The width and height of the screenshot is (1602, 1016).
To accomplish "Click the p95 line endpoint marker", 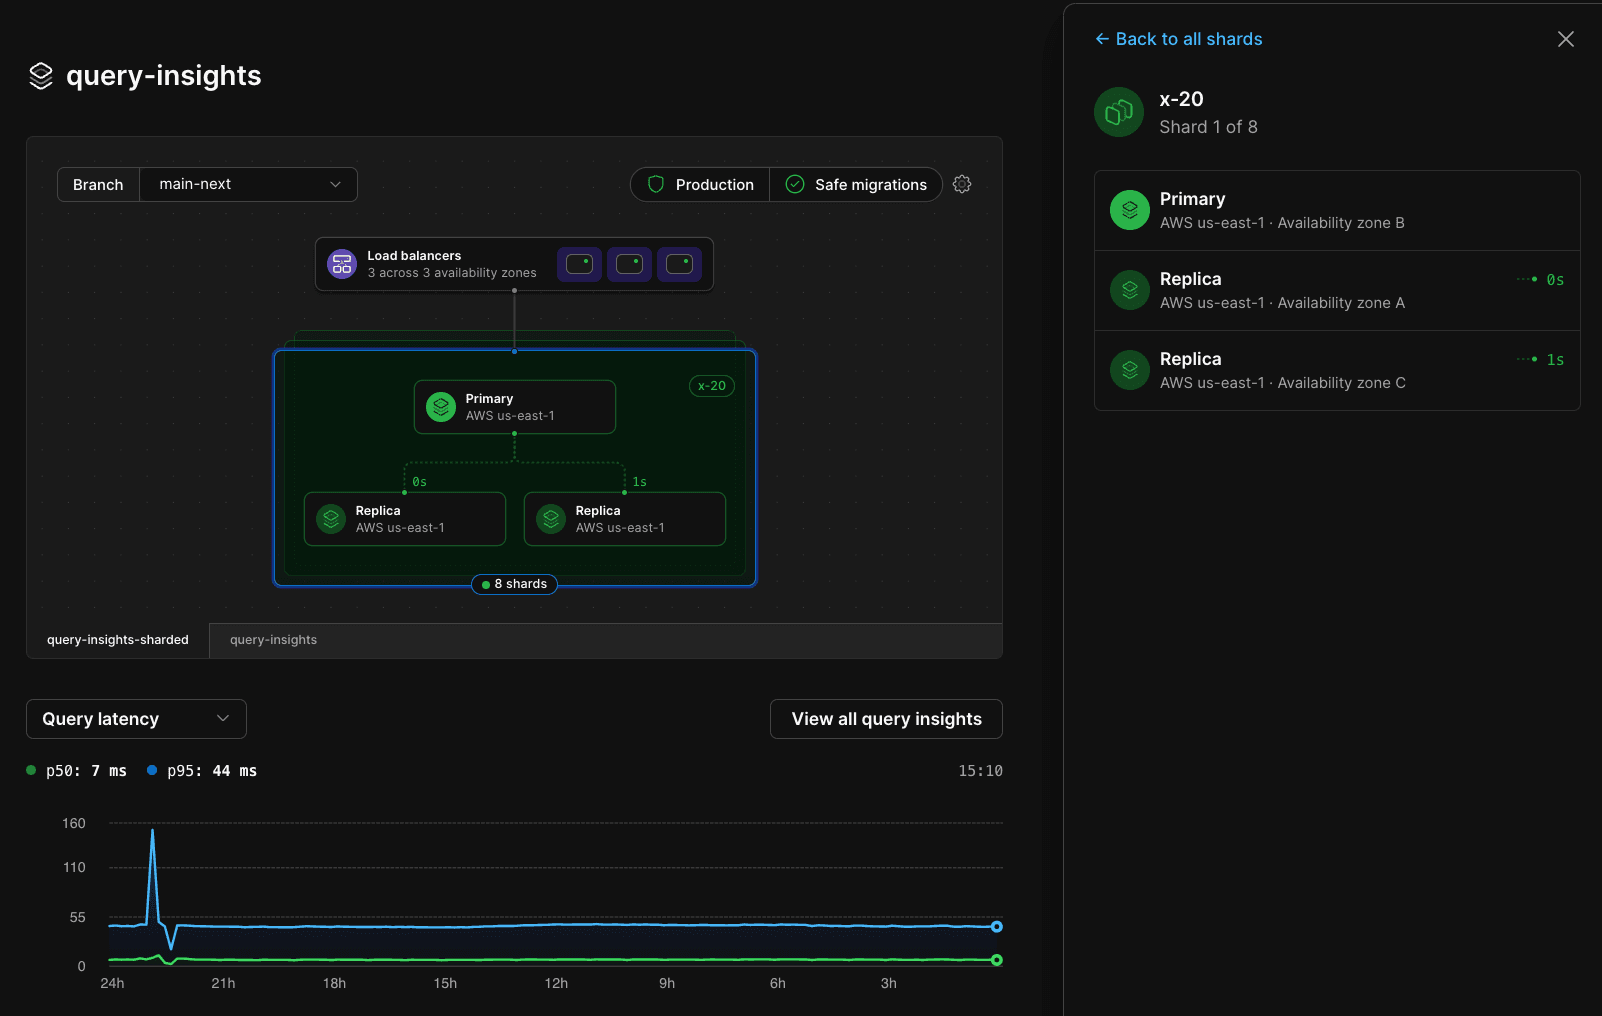I will [997, 927].
